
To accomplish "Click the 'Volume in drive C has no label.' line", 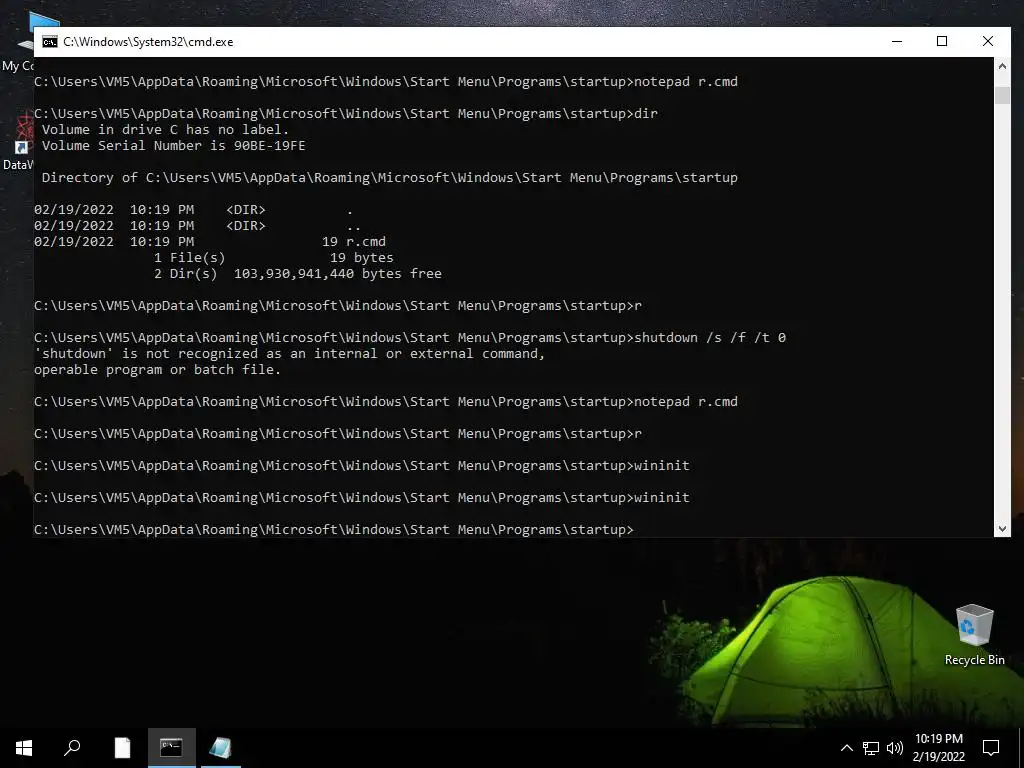I will 165,129.
